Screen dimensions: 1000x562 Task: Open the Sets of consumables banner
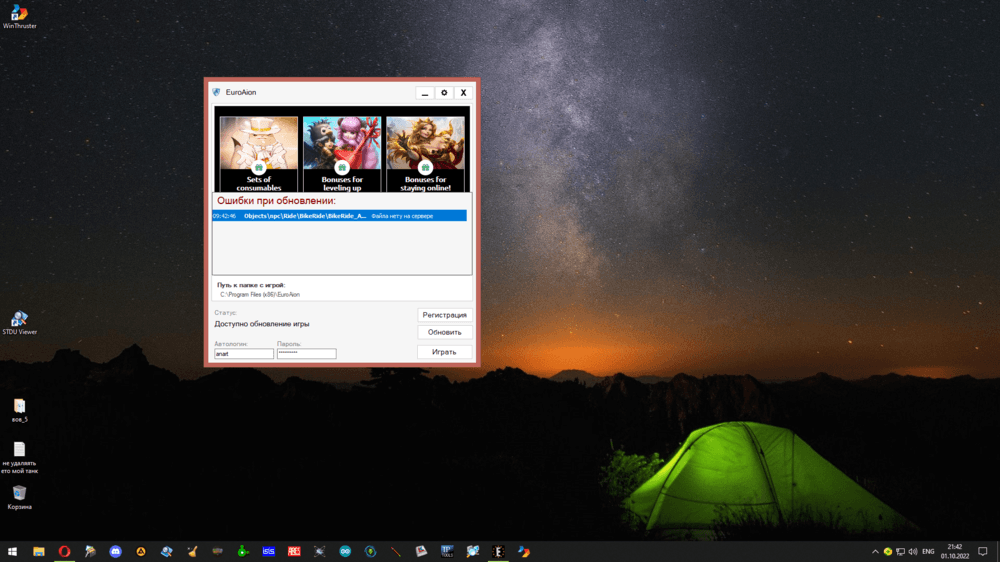[259, 153]
